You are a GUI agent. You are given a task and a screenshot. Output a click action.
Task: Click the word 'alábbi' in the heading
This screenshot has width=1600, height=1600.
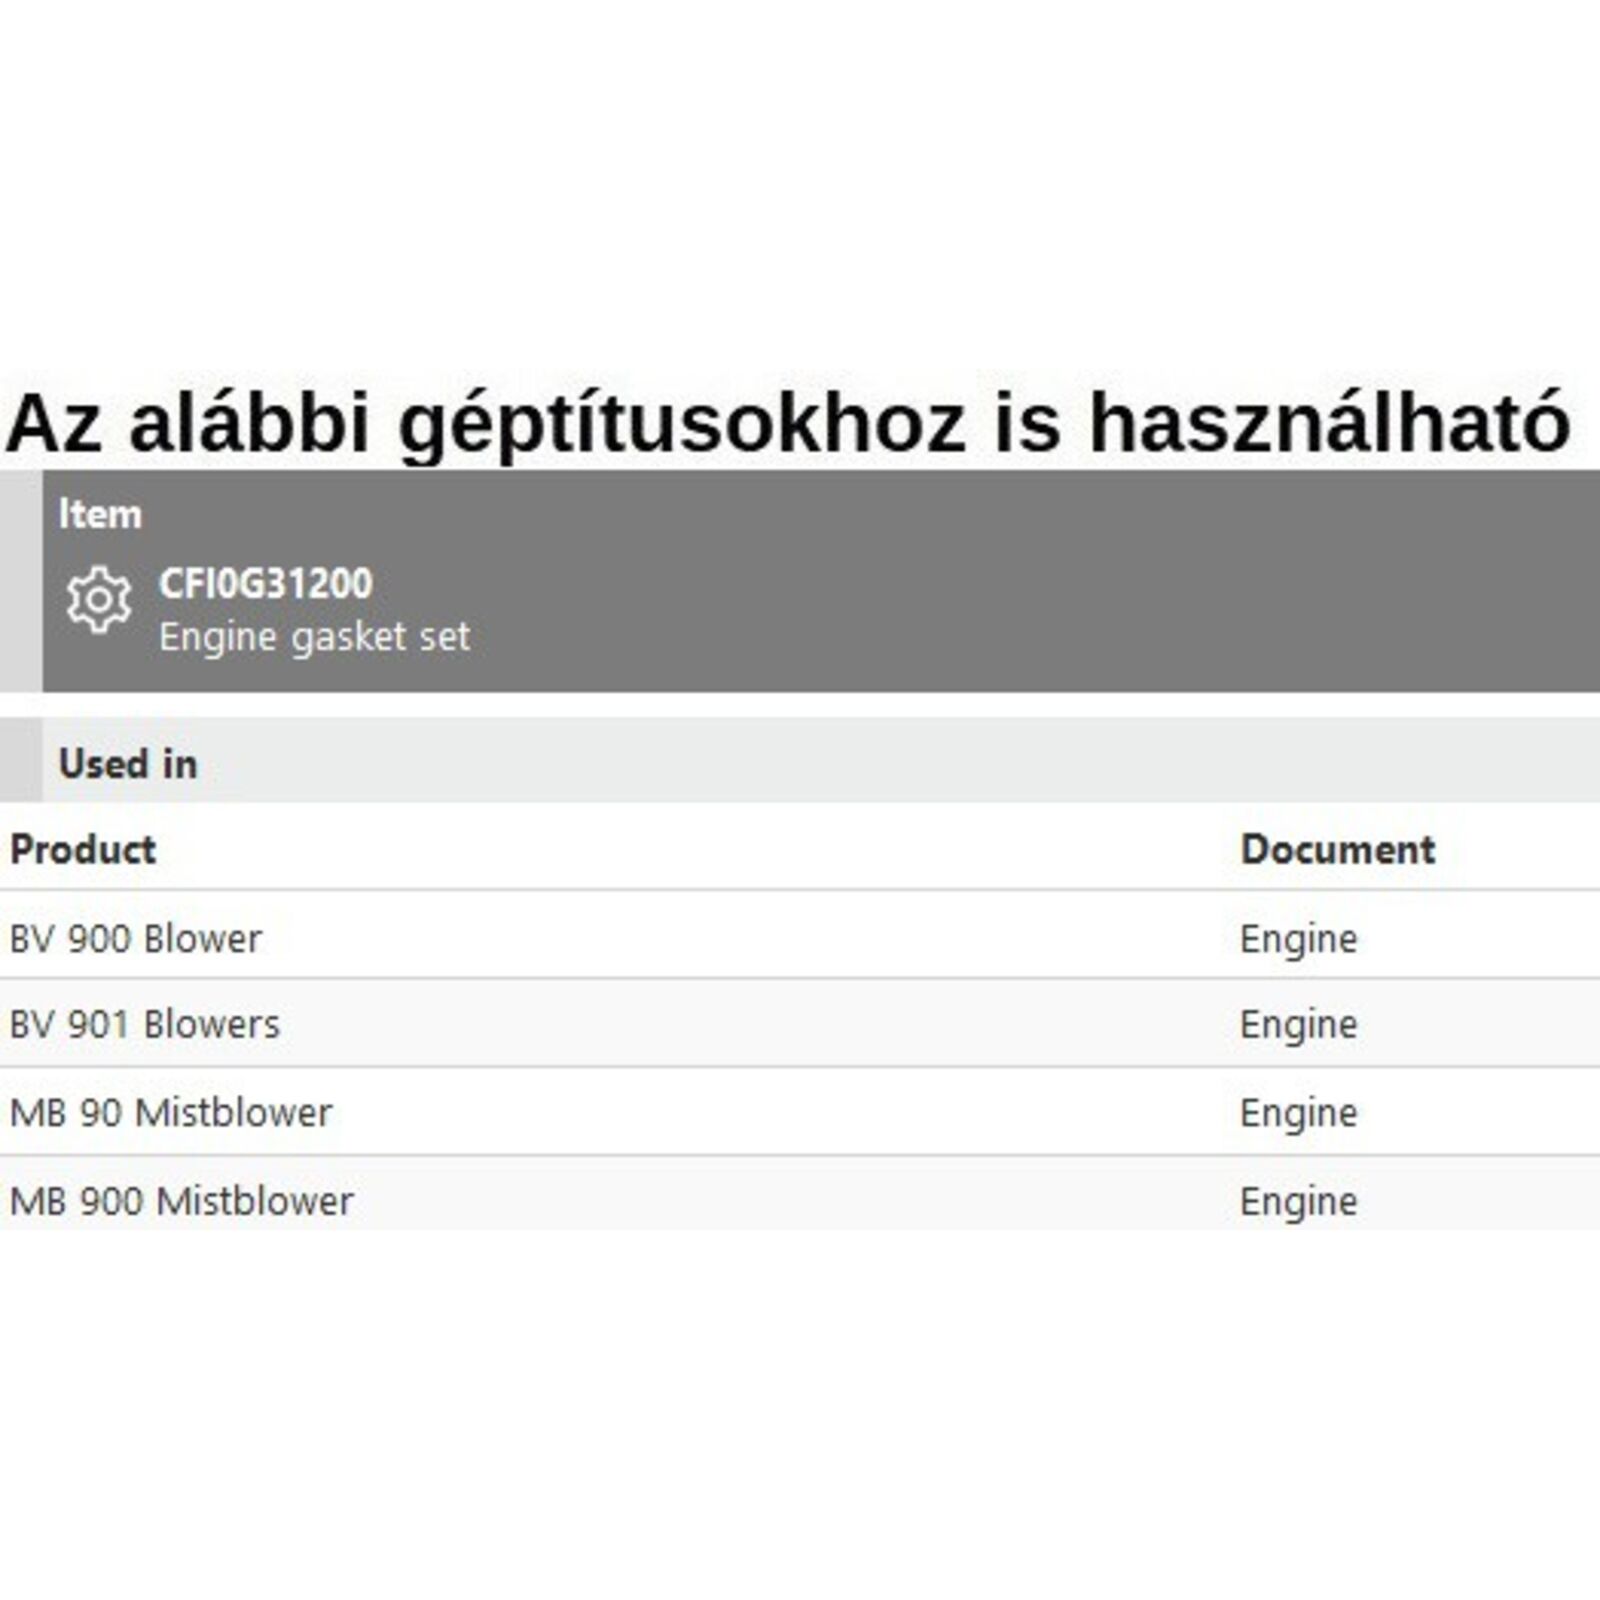249,422
